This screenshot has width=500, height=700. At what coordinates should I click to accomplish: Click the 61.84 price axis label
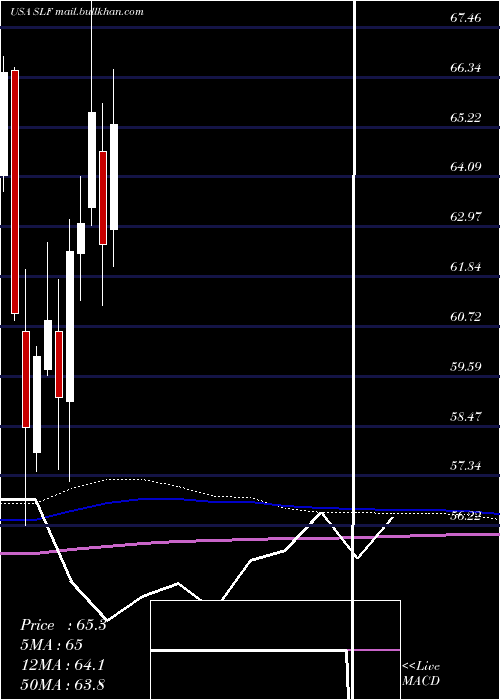[x=466, y=267]
